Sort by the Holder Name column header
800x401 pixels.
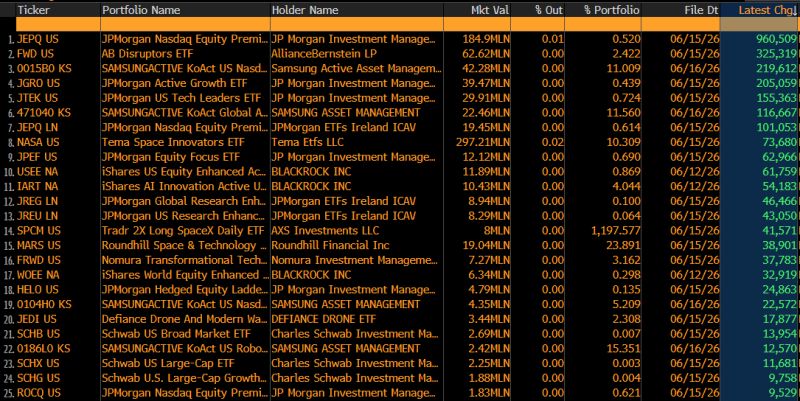tap(357, 10)
